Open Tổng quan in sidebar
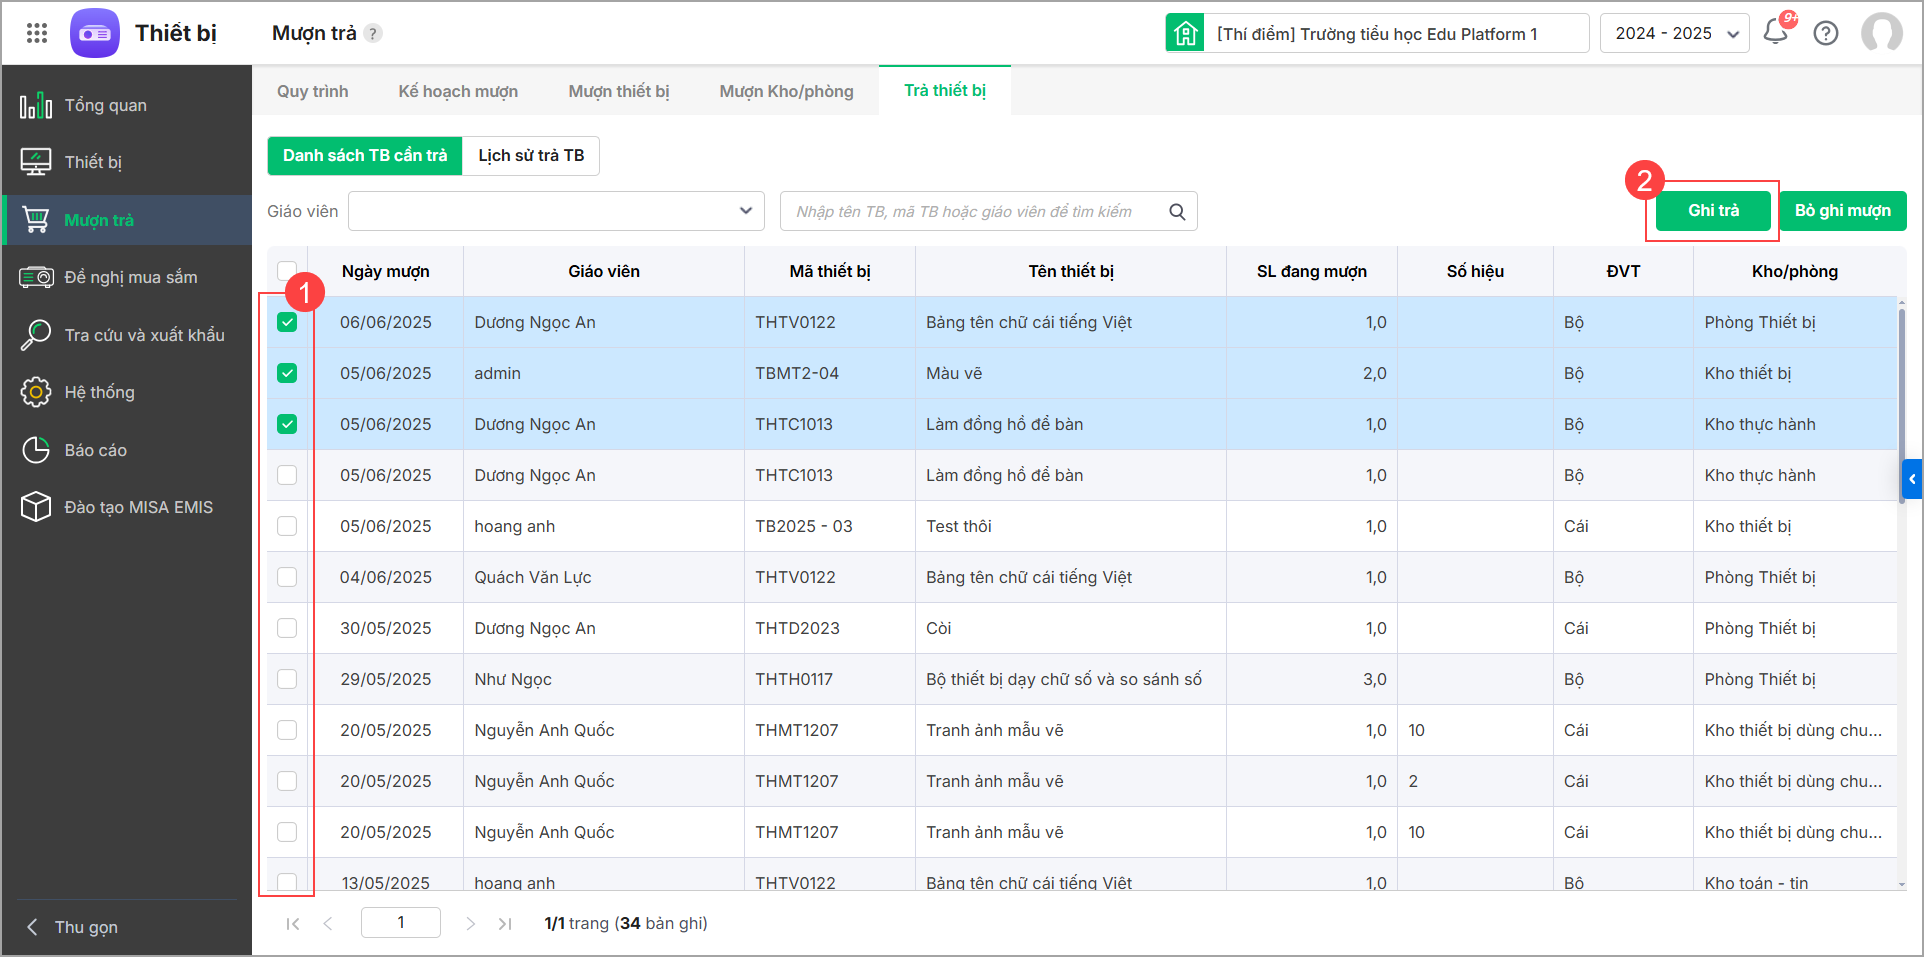Screen dimensions: 1924x957 tap(105, 105)
